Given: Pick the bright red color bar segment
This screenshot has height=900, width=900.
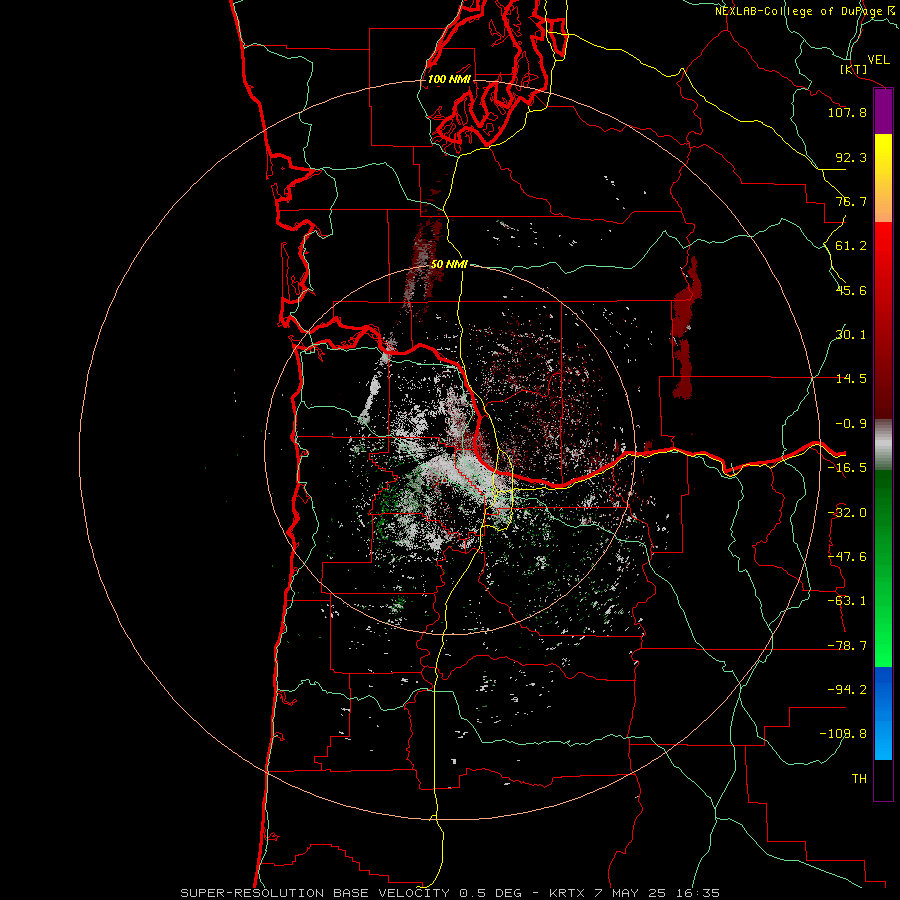Looking at the screenshot, I should [x=883, y=258].
